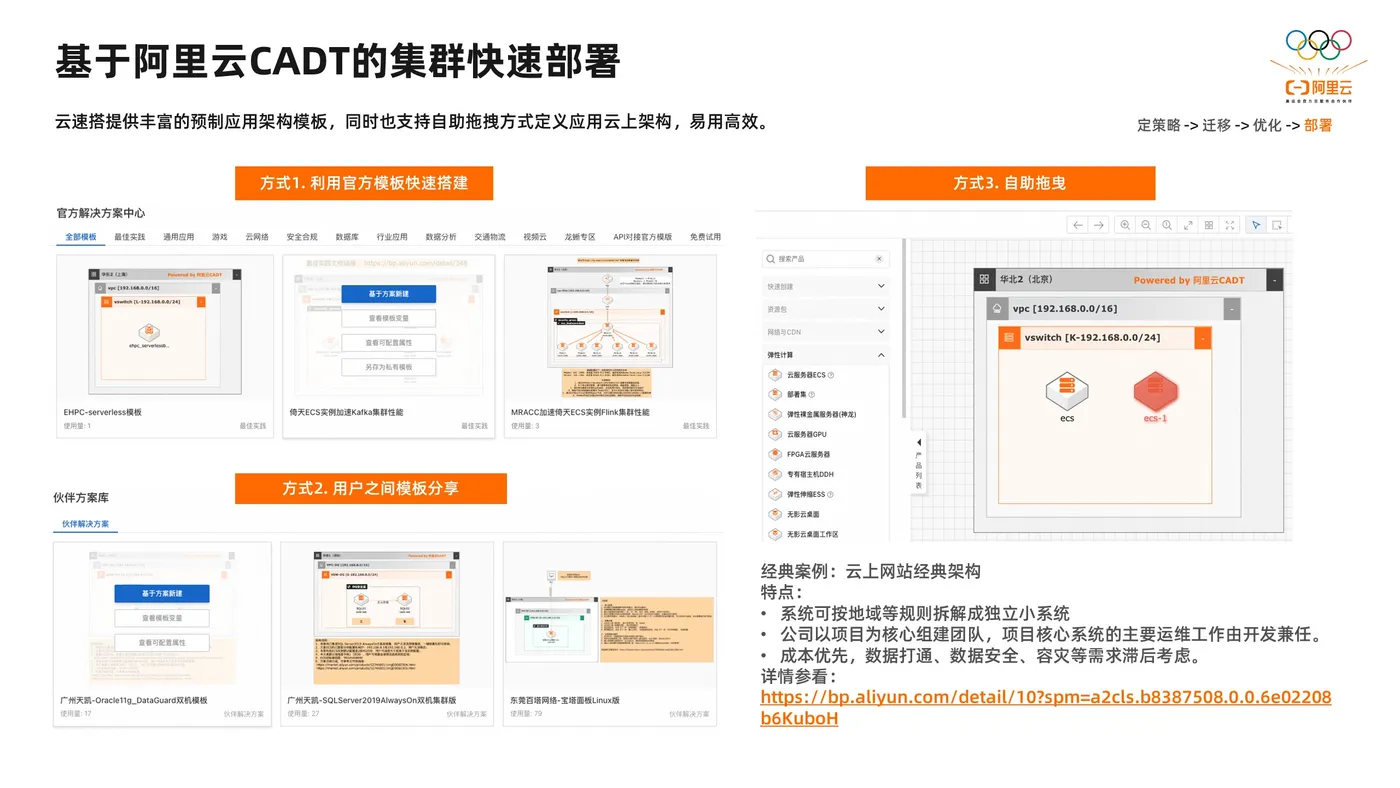The width and height of the screenshot is (1400, 788).
Task: Select the red ecs-1 node on canvas
Action: pyautogui.click(x=1155, y=390)
